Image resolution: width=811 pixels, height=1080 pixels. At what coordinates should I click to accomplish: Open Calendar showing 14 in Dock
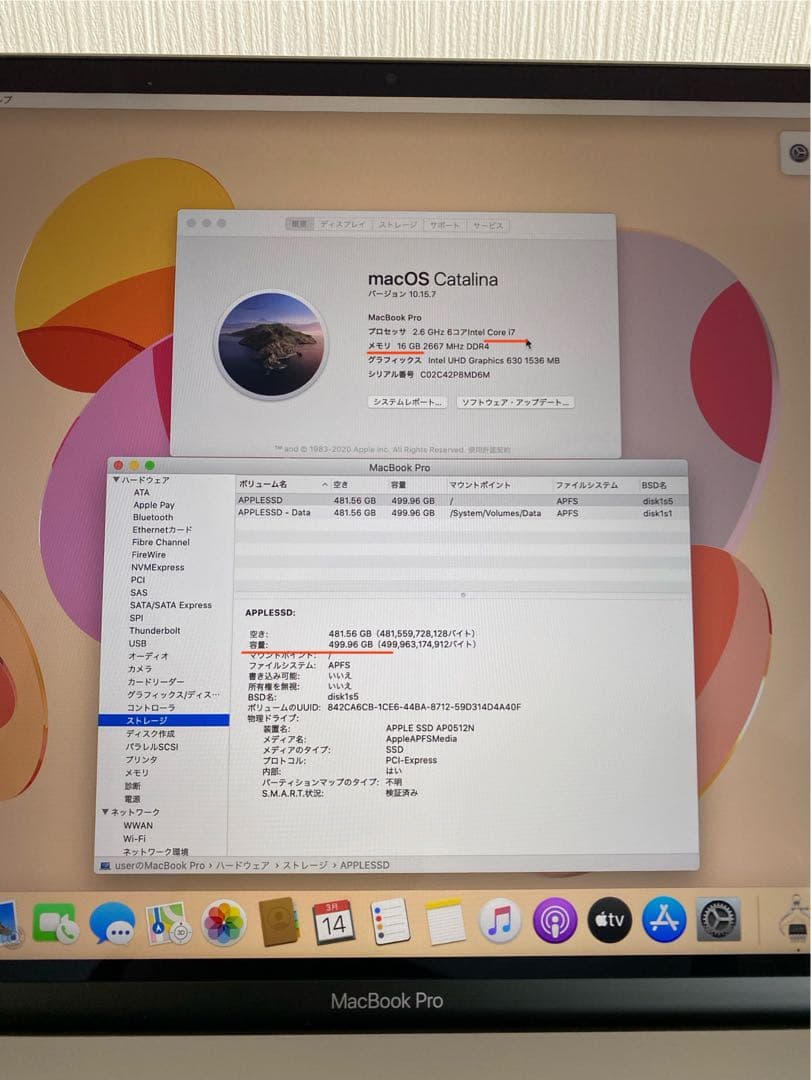[333, 921]
